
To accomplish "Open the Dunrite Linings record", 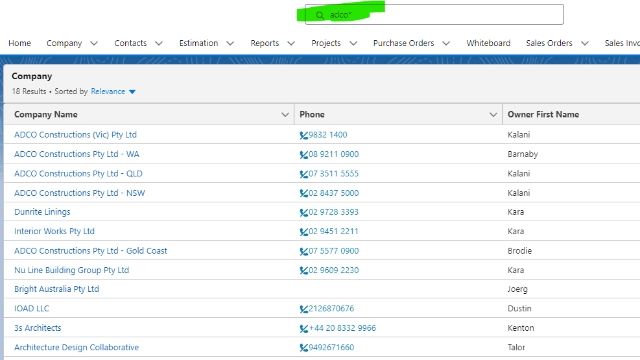I will [42, 212].
